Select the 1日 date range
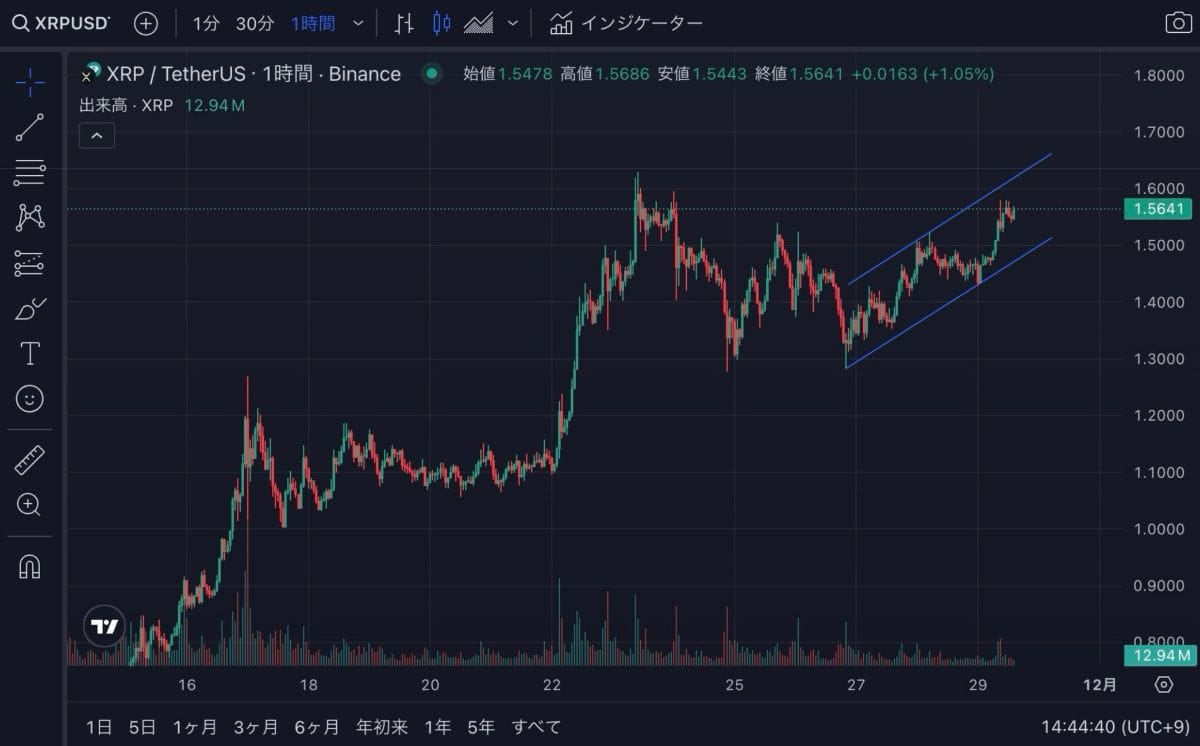Image resolution: width=1200 pixels, height=746 pixels. pyautogui.click(x=99, y=727)
